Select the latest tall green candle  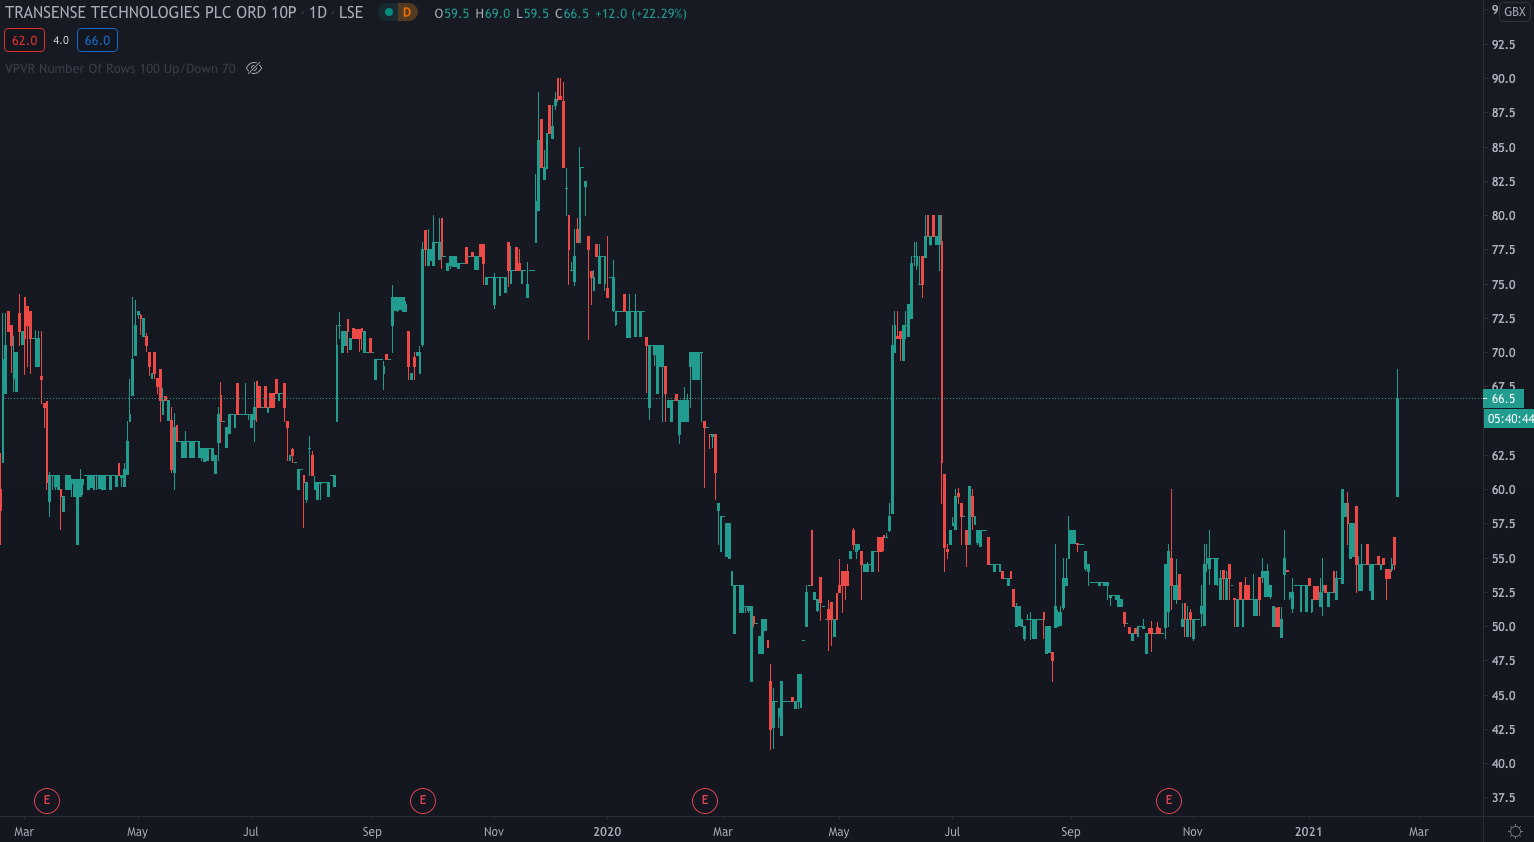click(1397, 445)
